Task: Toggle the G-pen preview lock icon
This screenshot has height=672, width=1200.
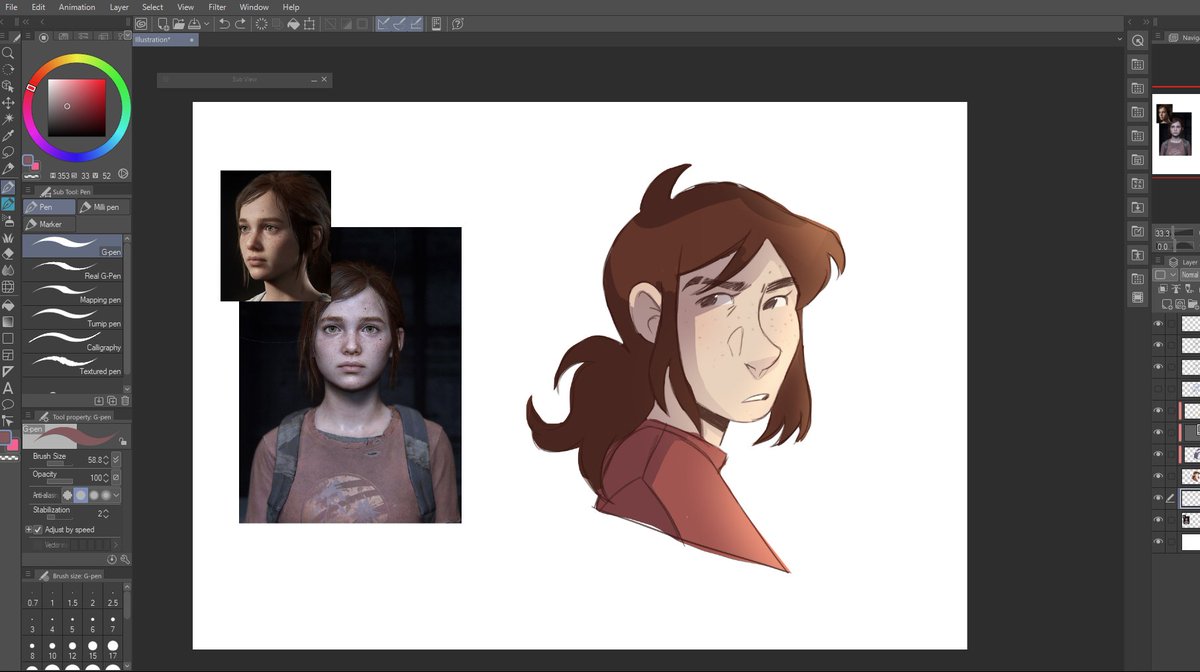Action: click(x=123, y=439)
